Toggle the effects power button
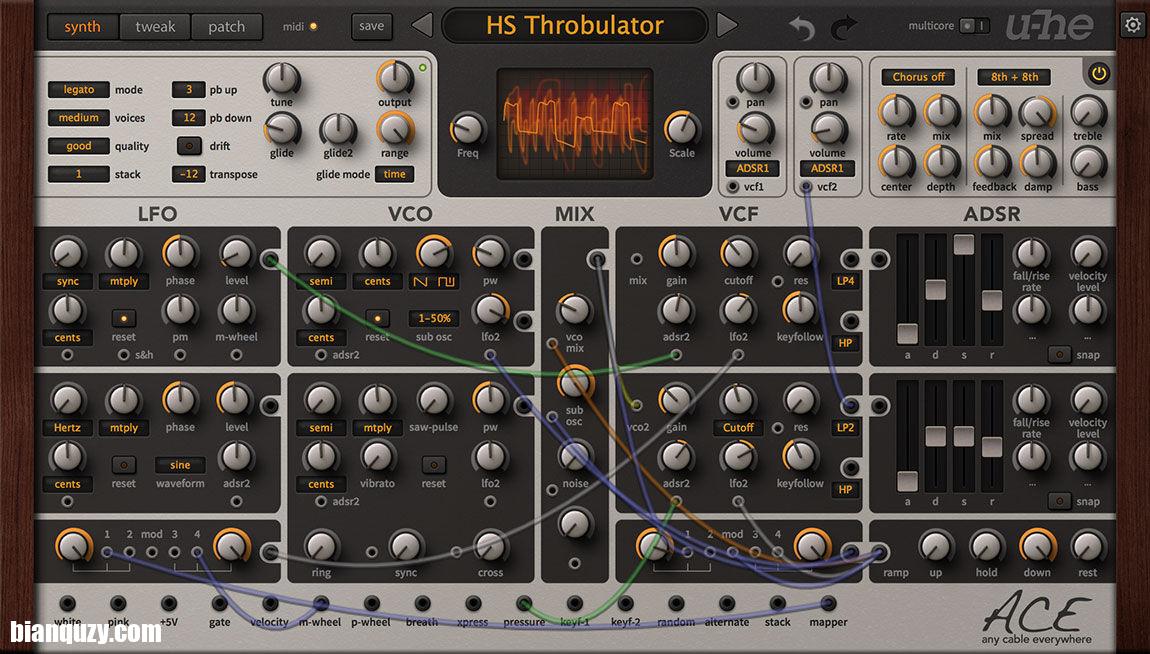Screen dimensions: 1150x654 (1098, 73)
